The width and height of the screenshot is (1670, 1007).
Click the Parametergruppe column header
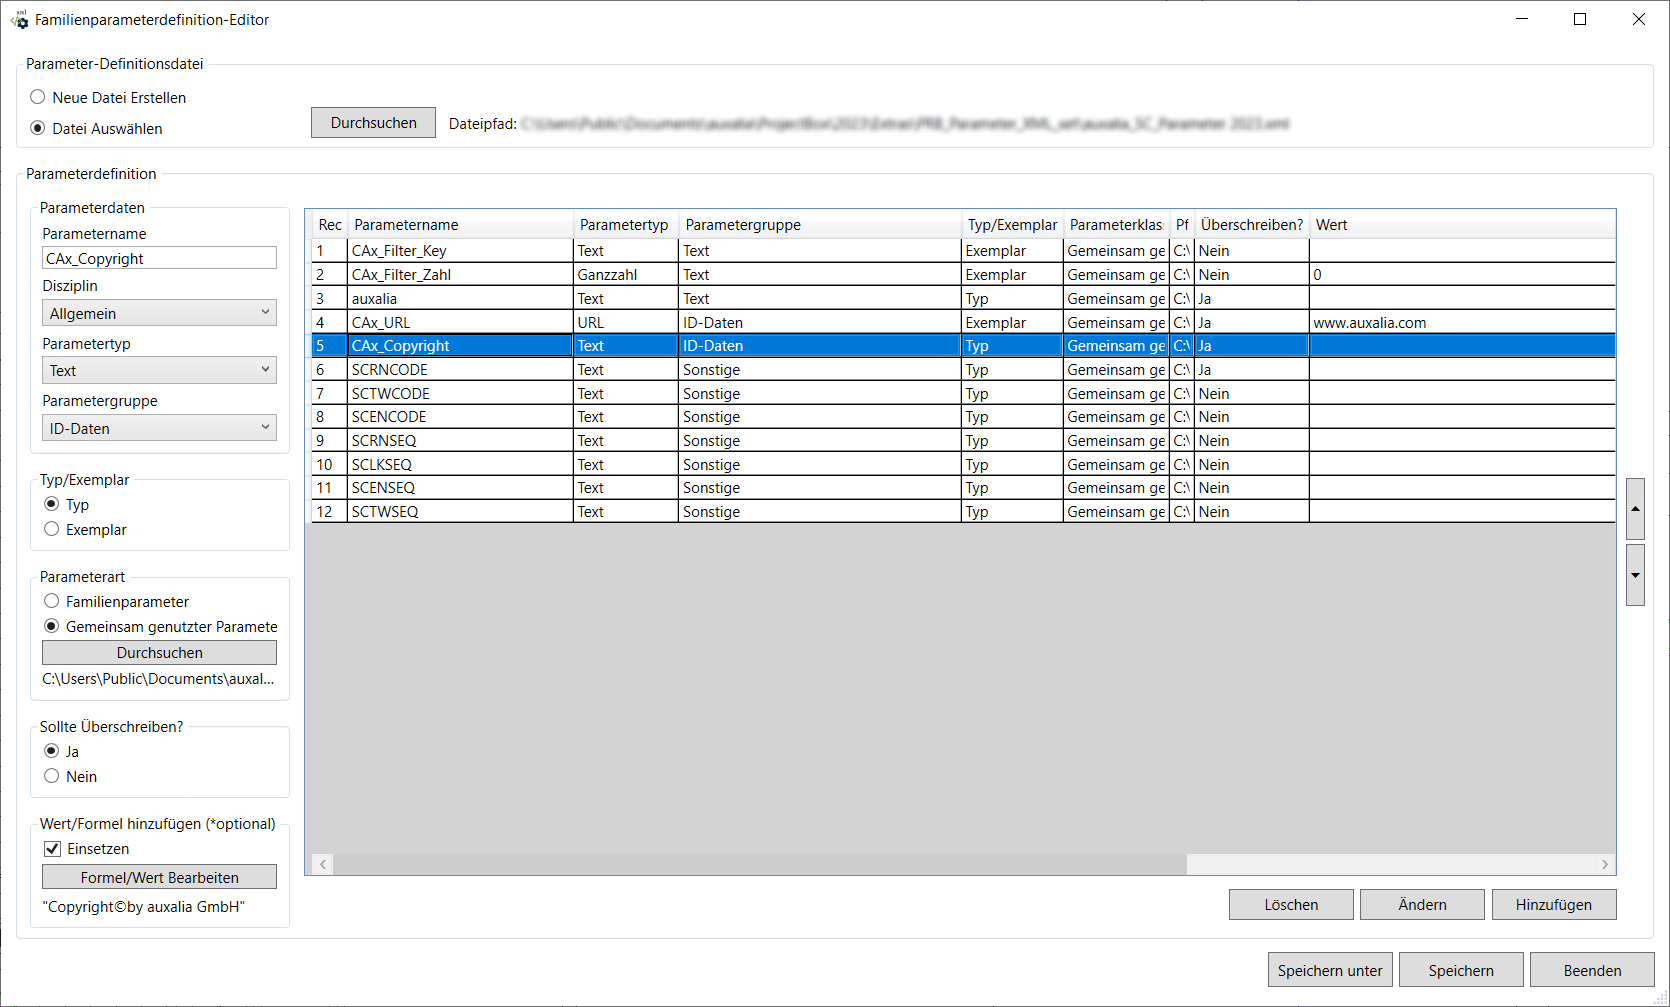pos(818,225)
